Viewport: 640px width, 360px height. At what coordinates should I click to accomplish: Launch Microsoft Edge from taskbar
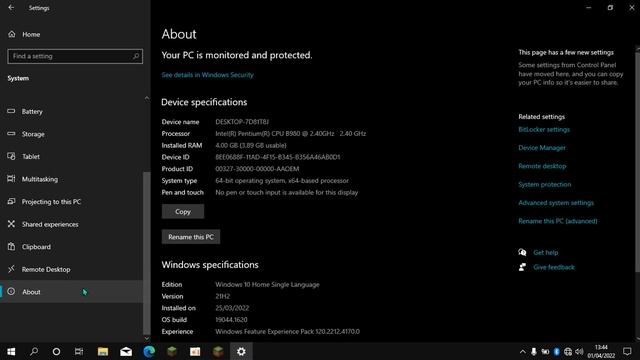(x=149, y=351)
